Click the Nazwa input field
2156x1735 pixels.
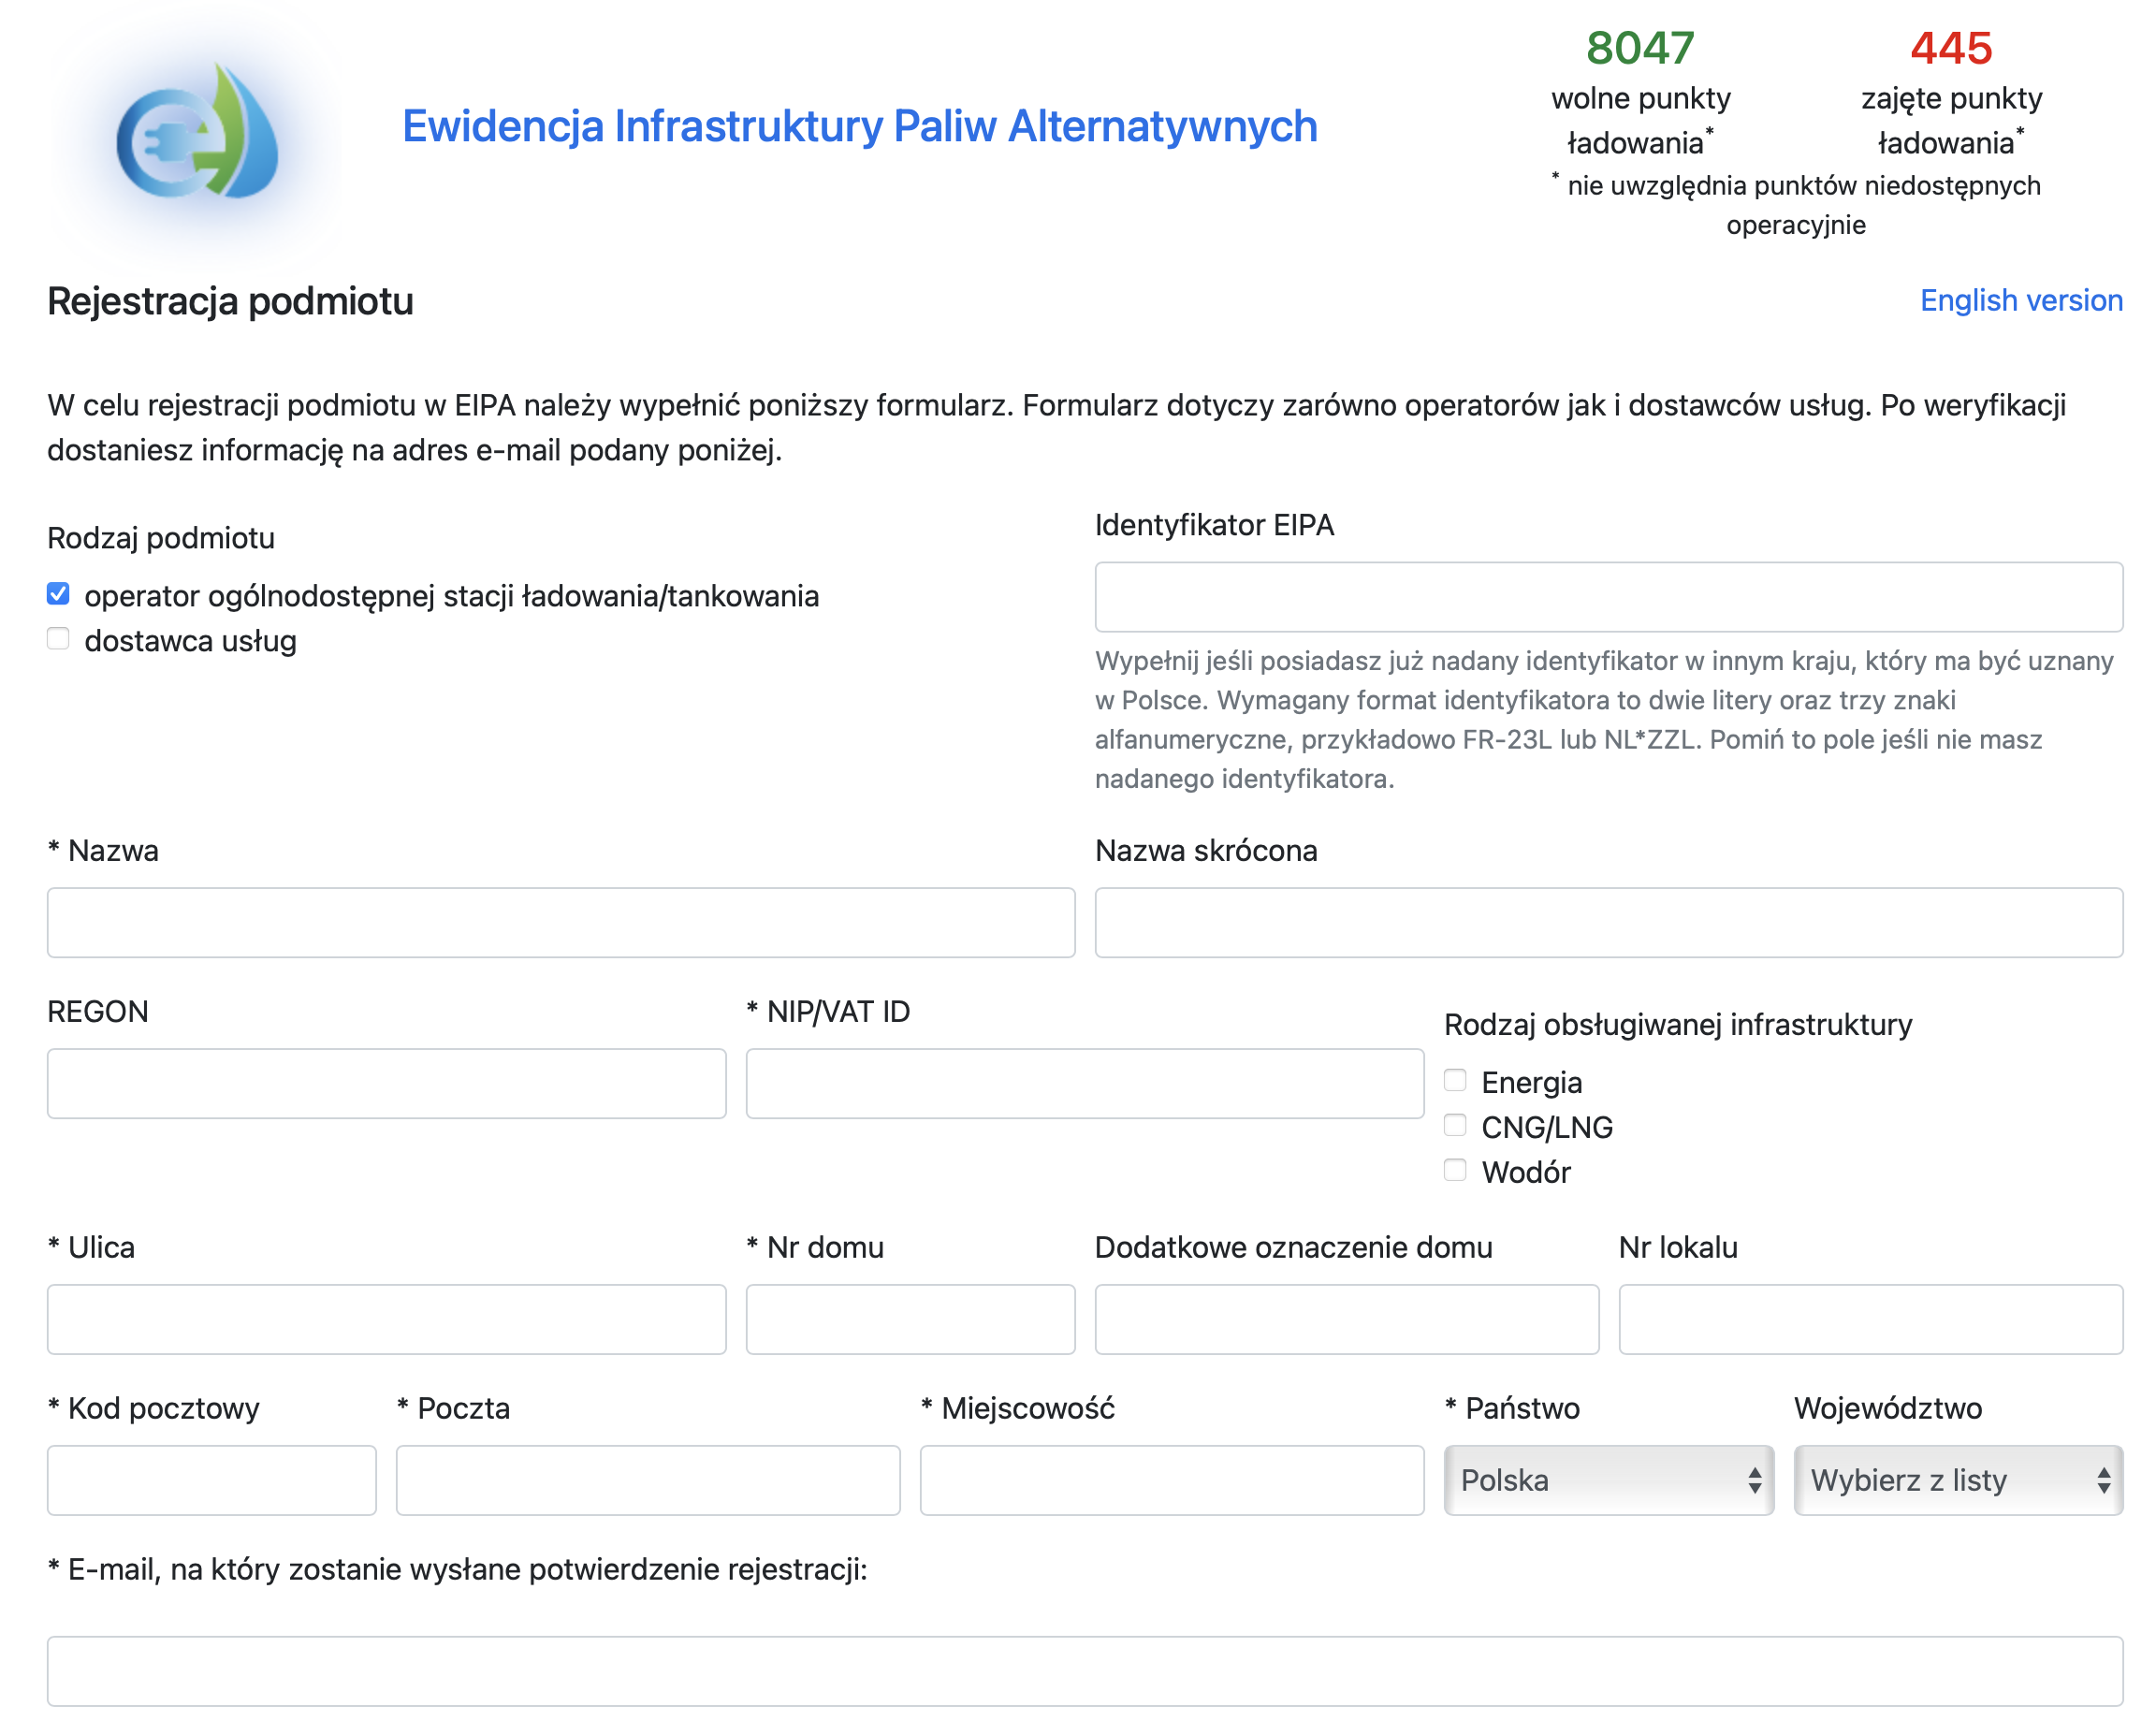tap(561, 923)
